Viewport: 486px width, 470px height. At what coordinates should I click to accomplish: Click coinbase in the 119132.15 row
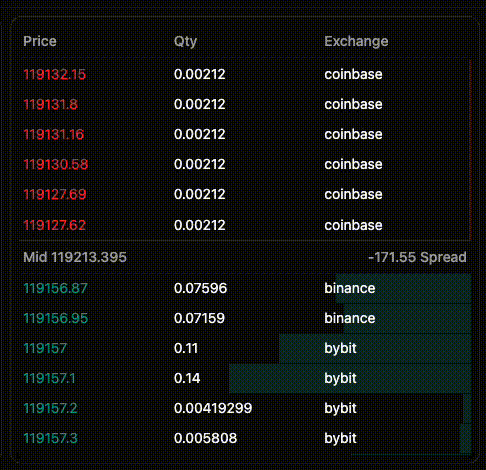[353, 74]
